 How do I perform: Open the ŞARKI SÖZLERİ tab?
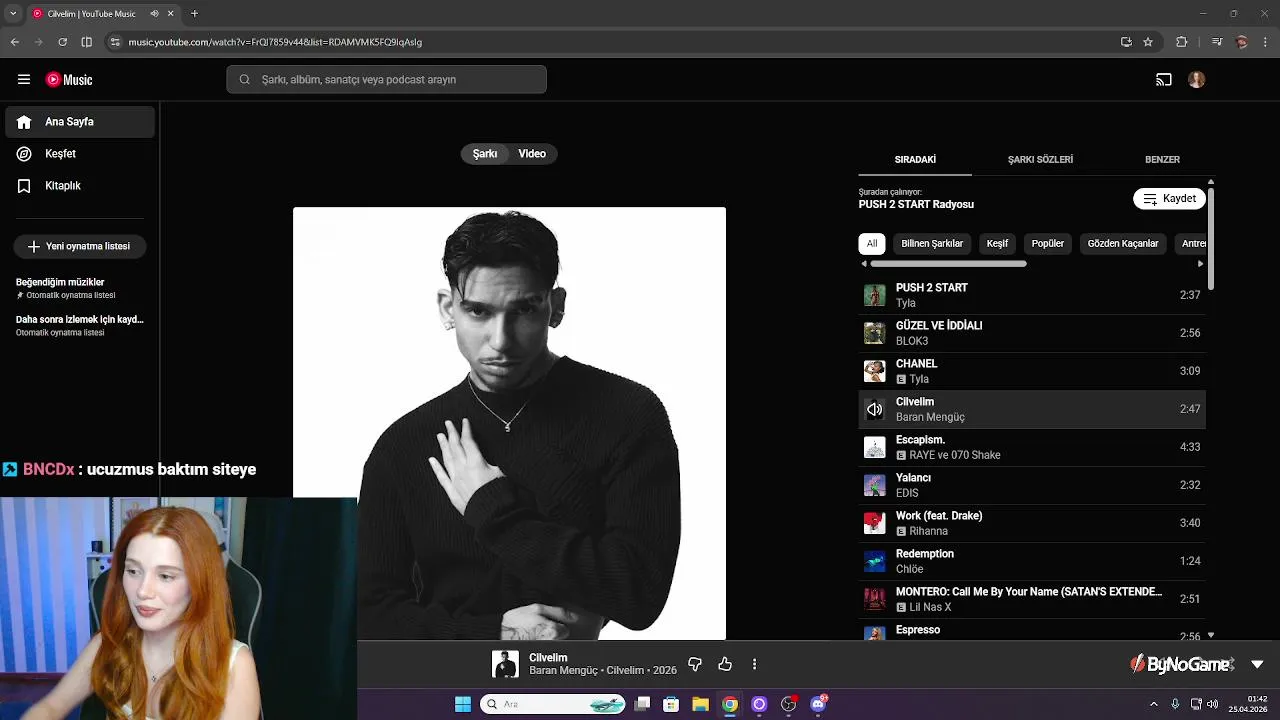point(1040,160)
